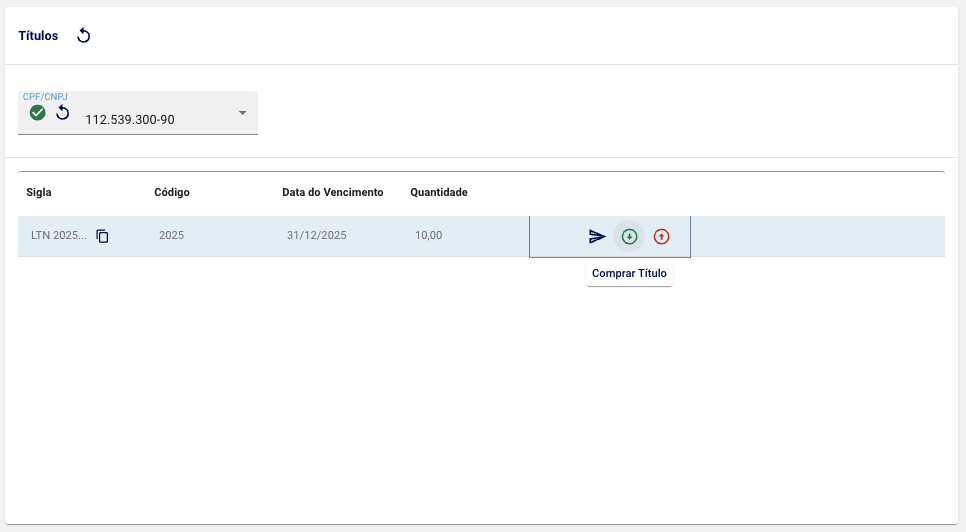Click the Comprar Título tooltip label
This screenshot has height=532, width=966.
coord(629,273)
